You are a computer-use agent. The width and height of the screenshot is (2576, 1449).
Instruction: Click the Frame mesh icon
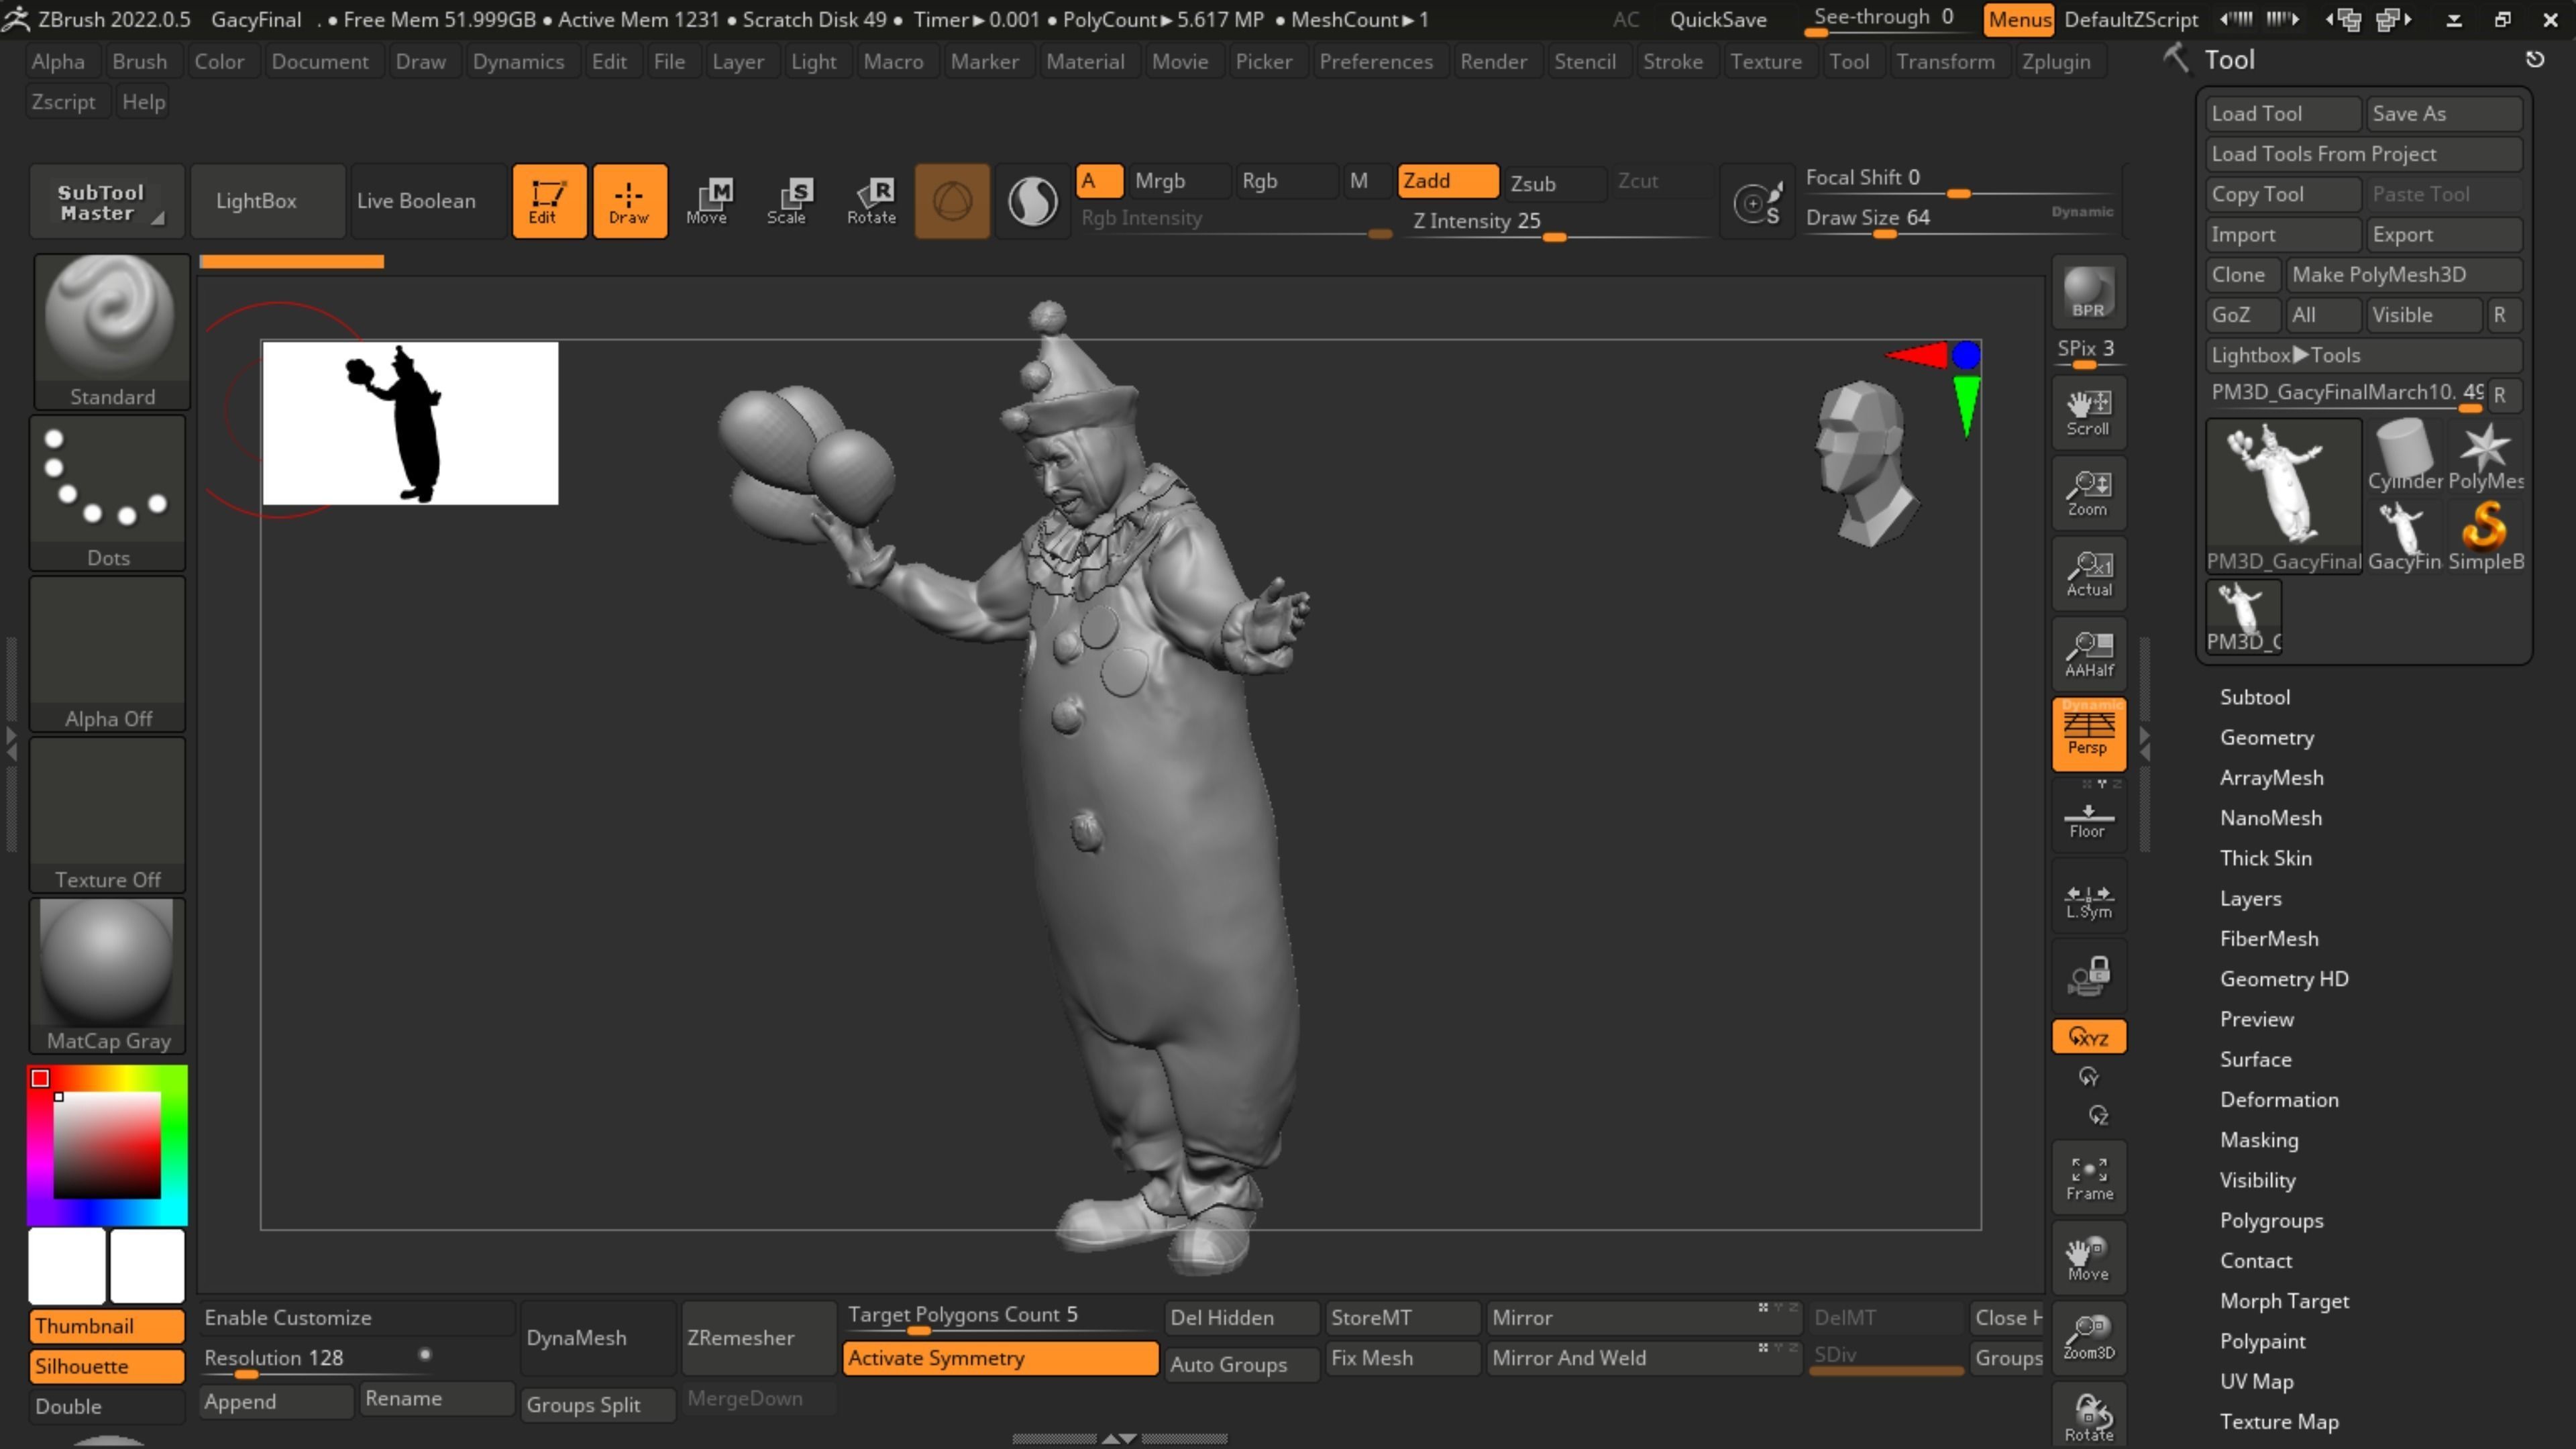(x=2088, y=1177)
